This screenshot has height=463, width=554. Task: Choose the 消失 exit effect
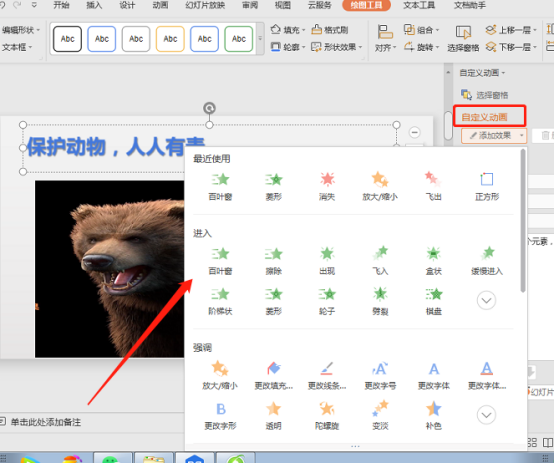coord(327,187)
